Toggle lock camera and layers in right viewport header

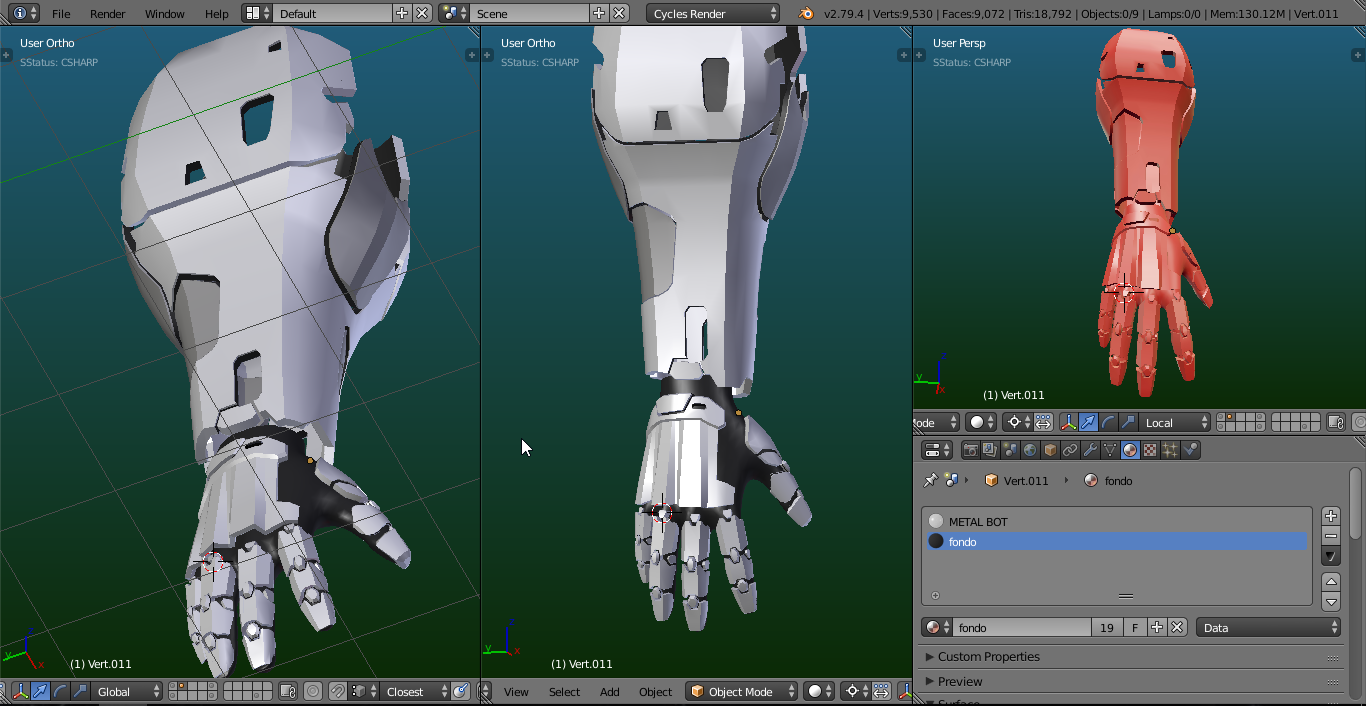click(1335, 422)
